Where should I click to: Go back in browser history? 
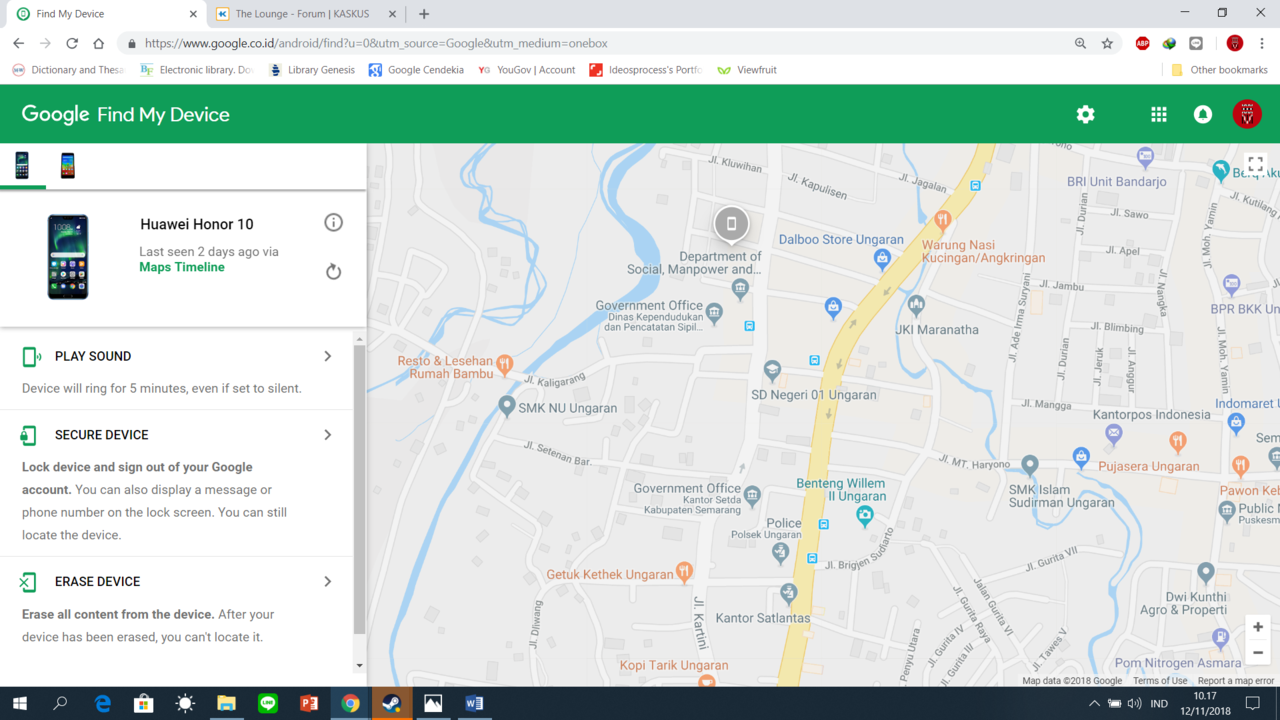pos(18,43)
